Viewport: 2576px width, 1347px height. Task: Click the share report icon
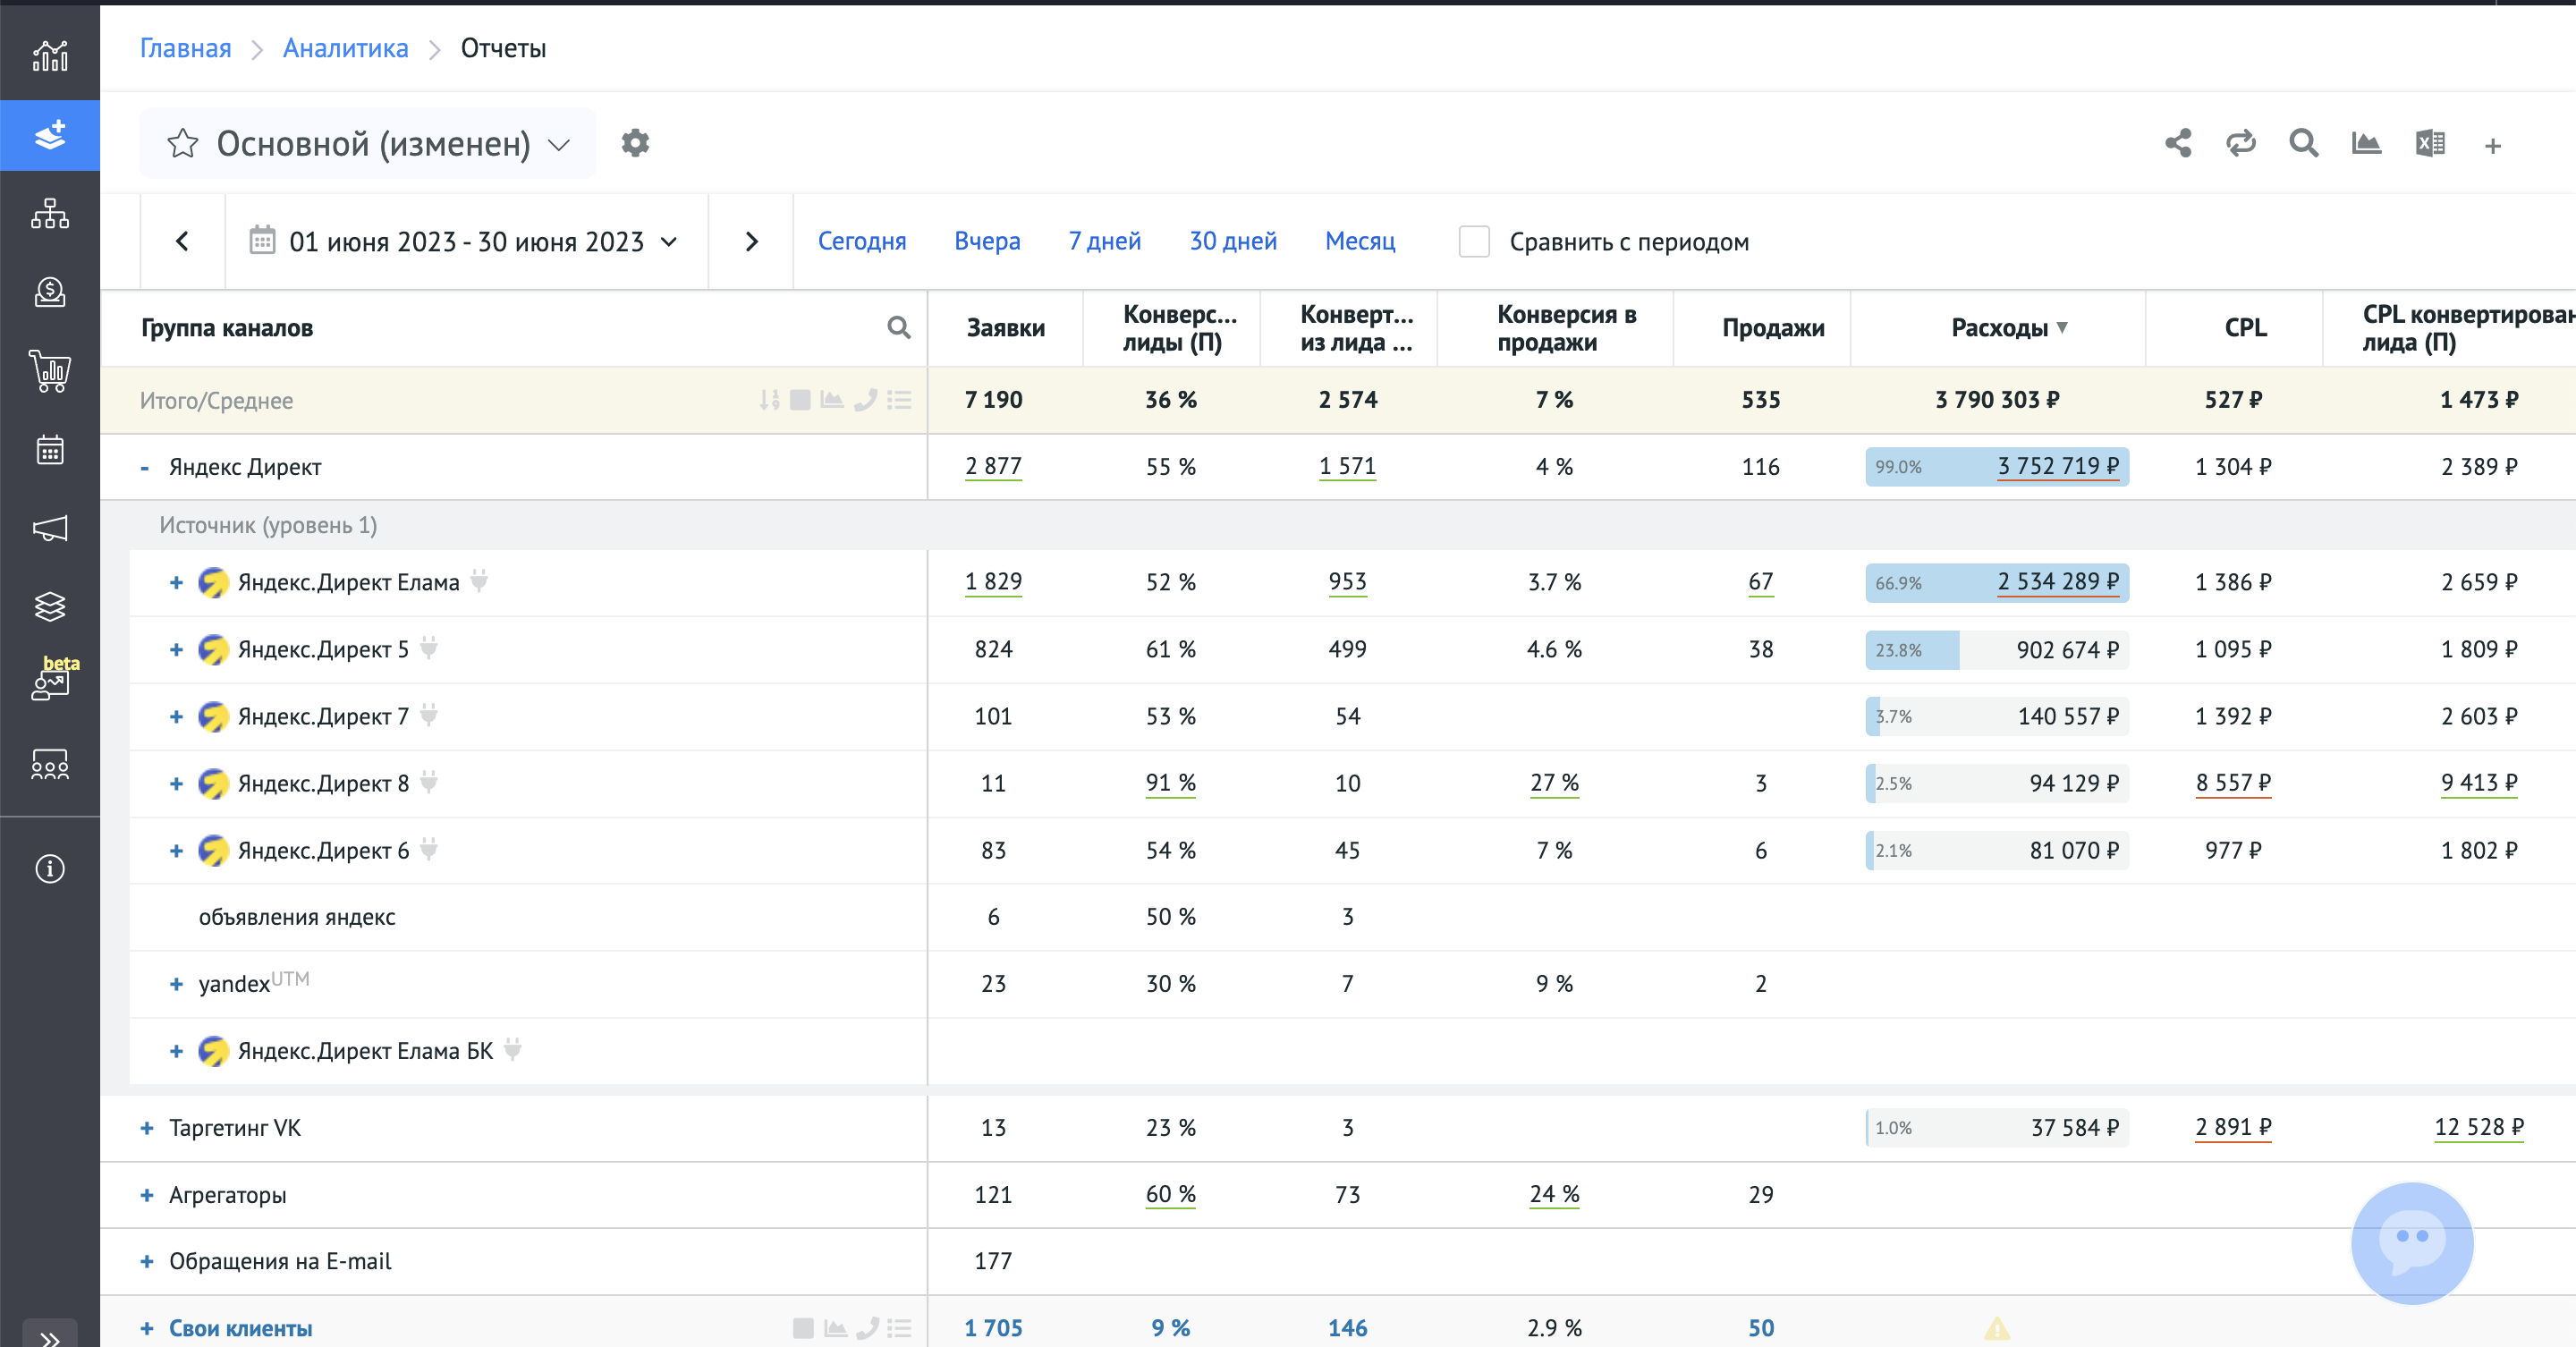tap(2178, 144)
